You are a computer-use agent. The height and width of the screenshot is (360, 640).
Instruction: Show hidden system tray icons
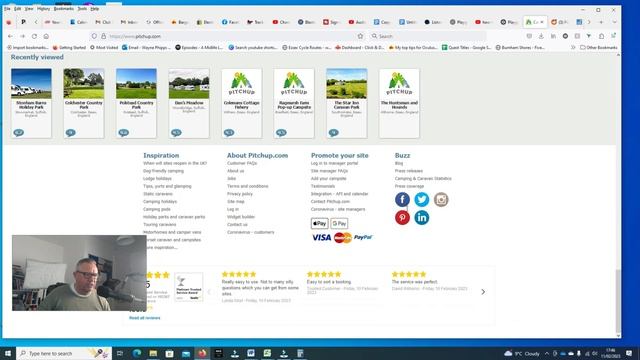tap(547, 353)
